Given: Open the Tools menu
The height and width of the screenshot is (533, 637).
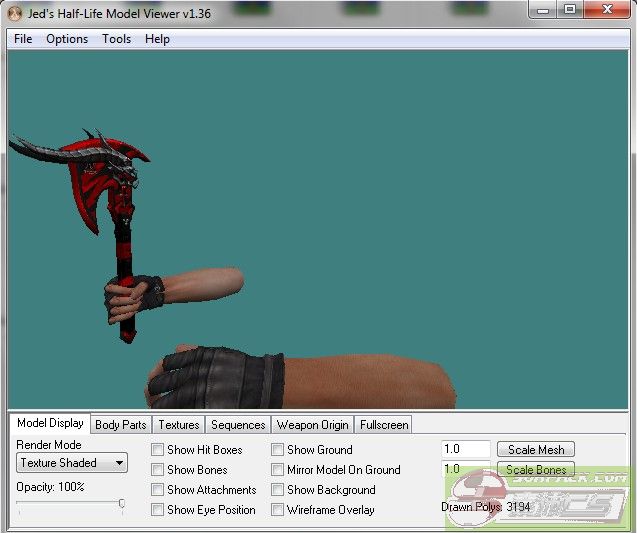Looking at the screenshot, I should pyautogui.click(x=116, y=39).
